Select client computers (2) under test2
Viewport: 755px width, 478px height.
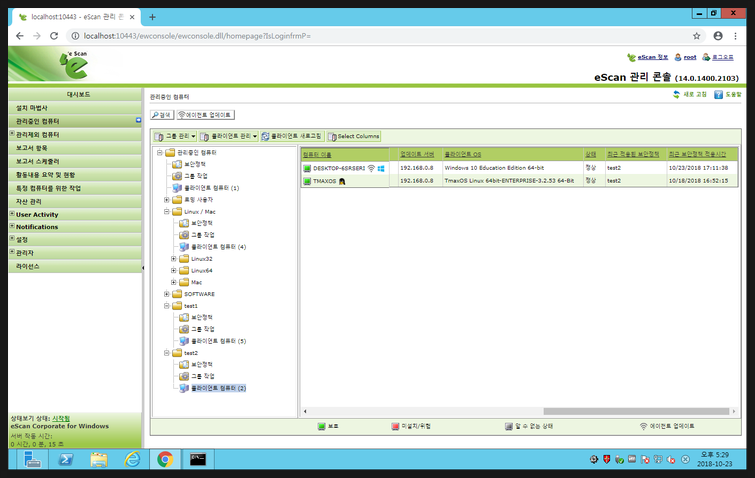(x=218, y=388)
